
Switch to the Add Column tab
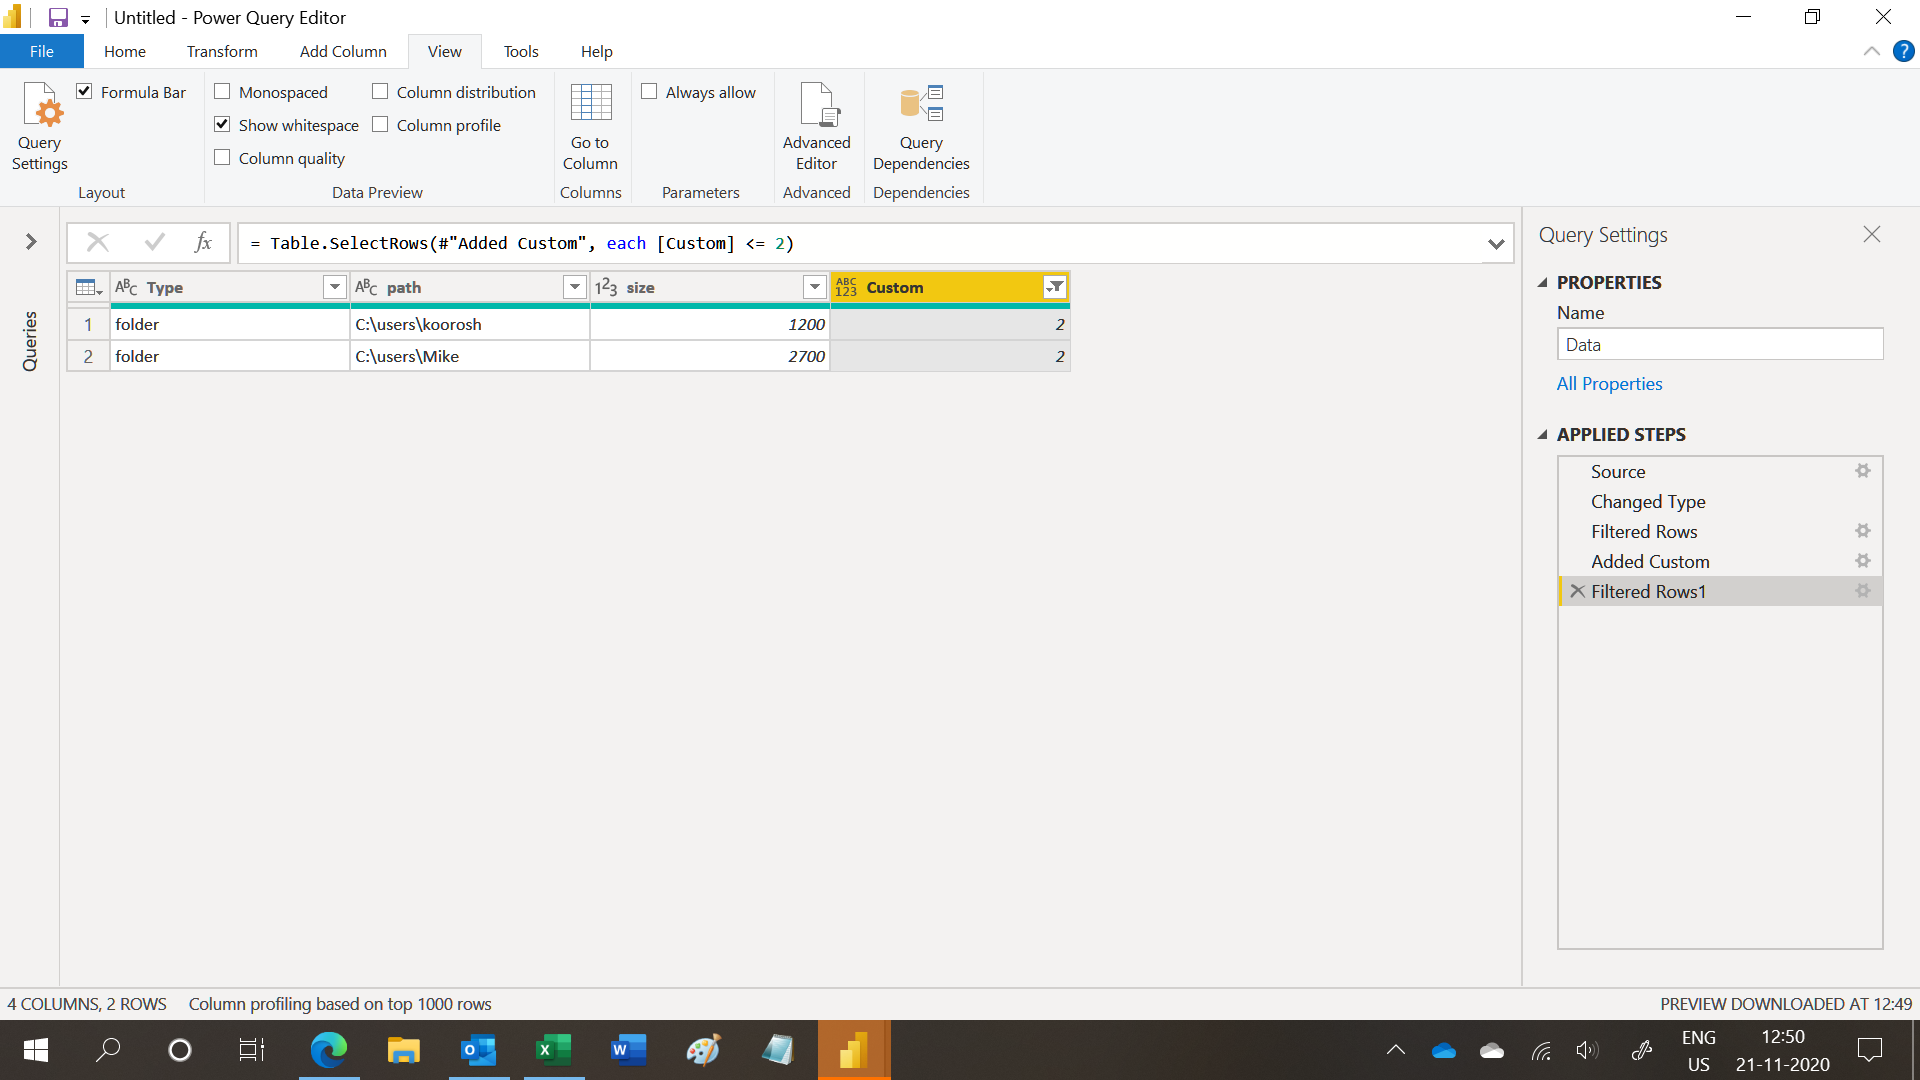click(x=343, y=51)
